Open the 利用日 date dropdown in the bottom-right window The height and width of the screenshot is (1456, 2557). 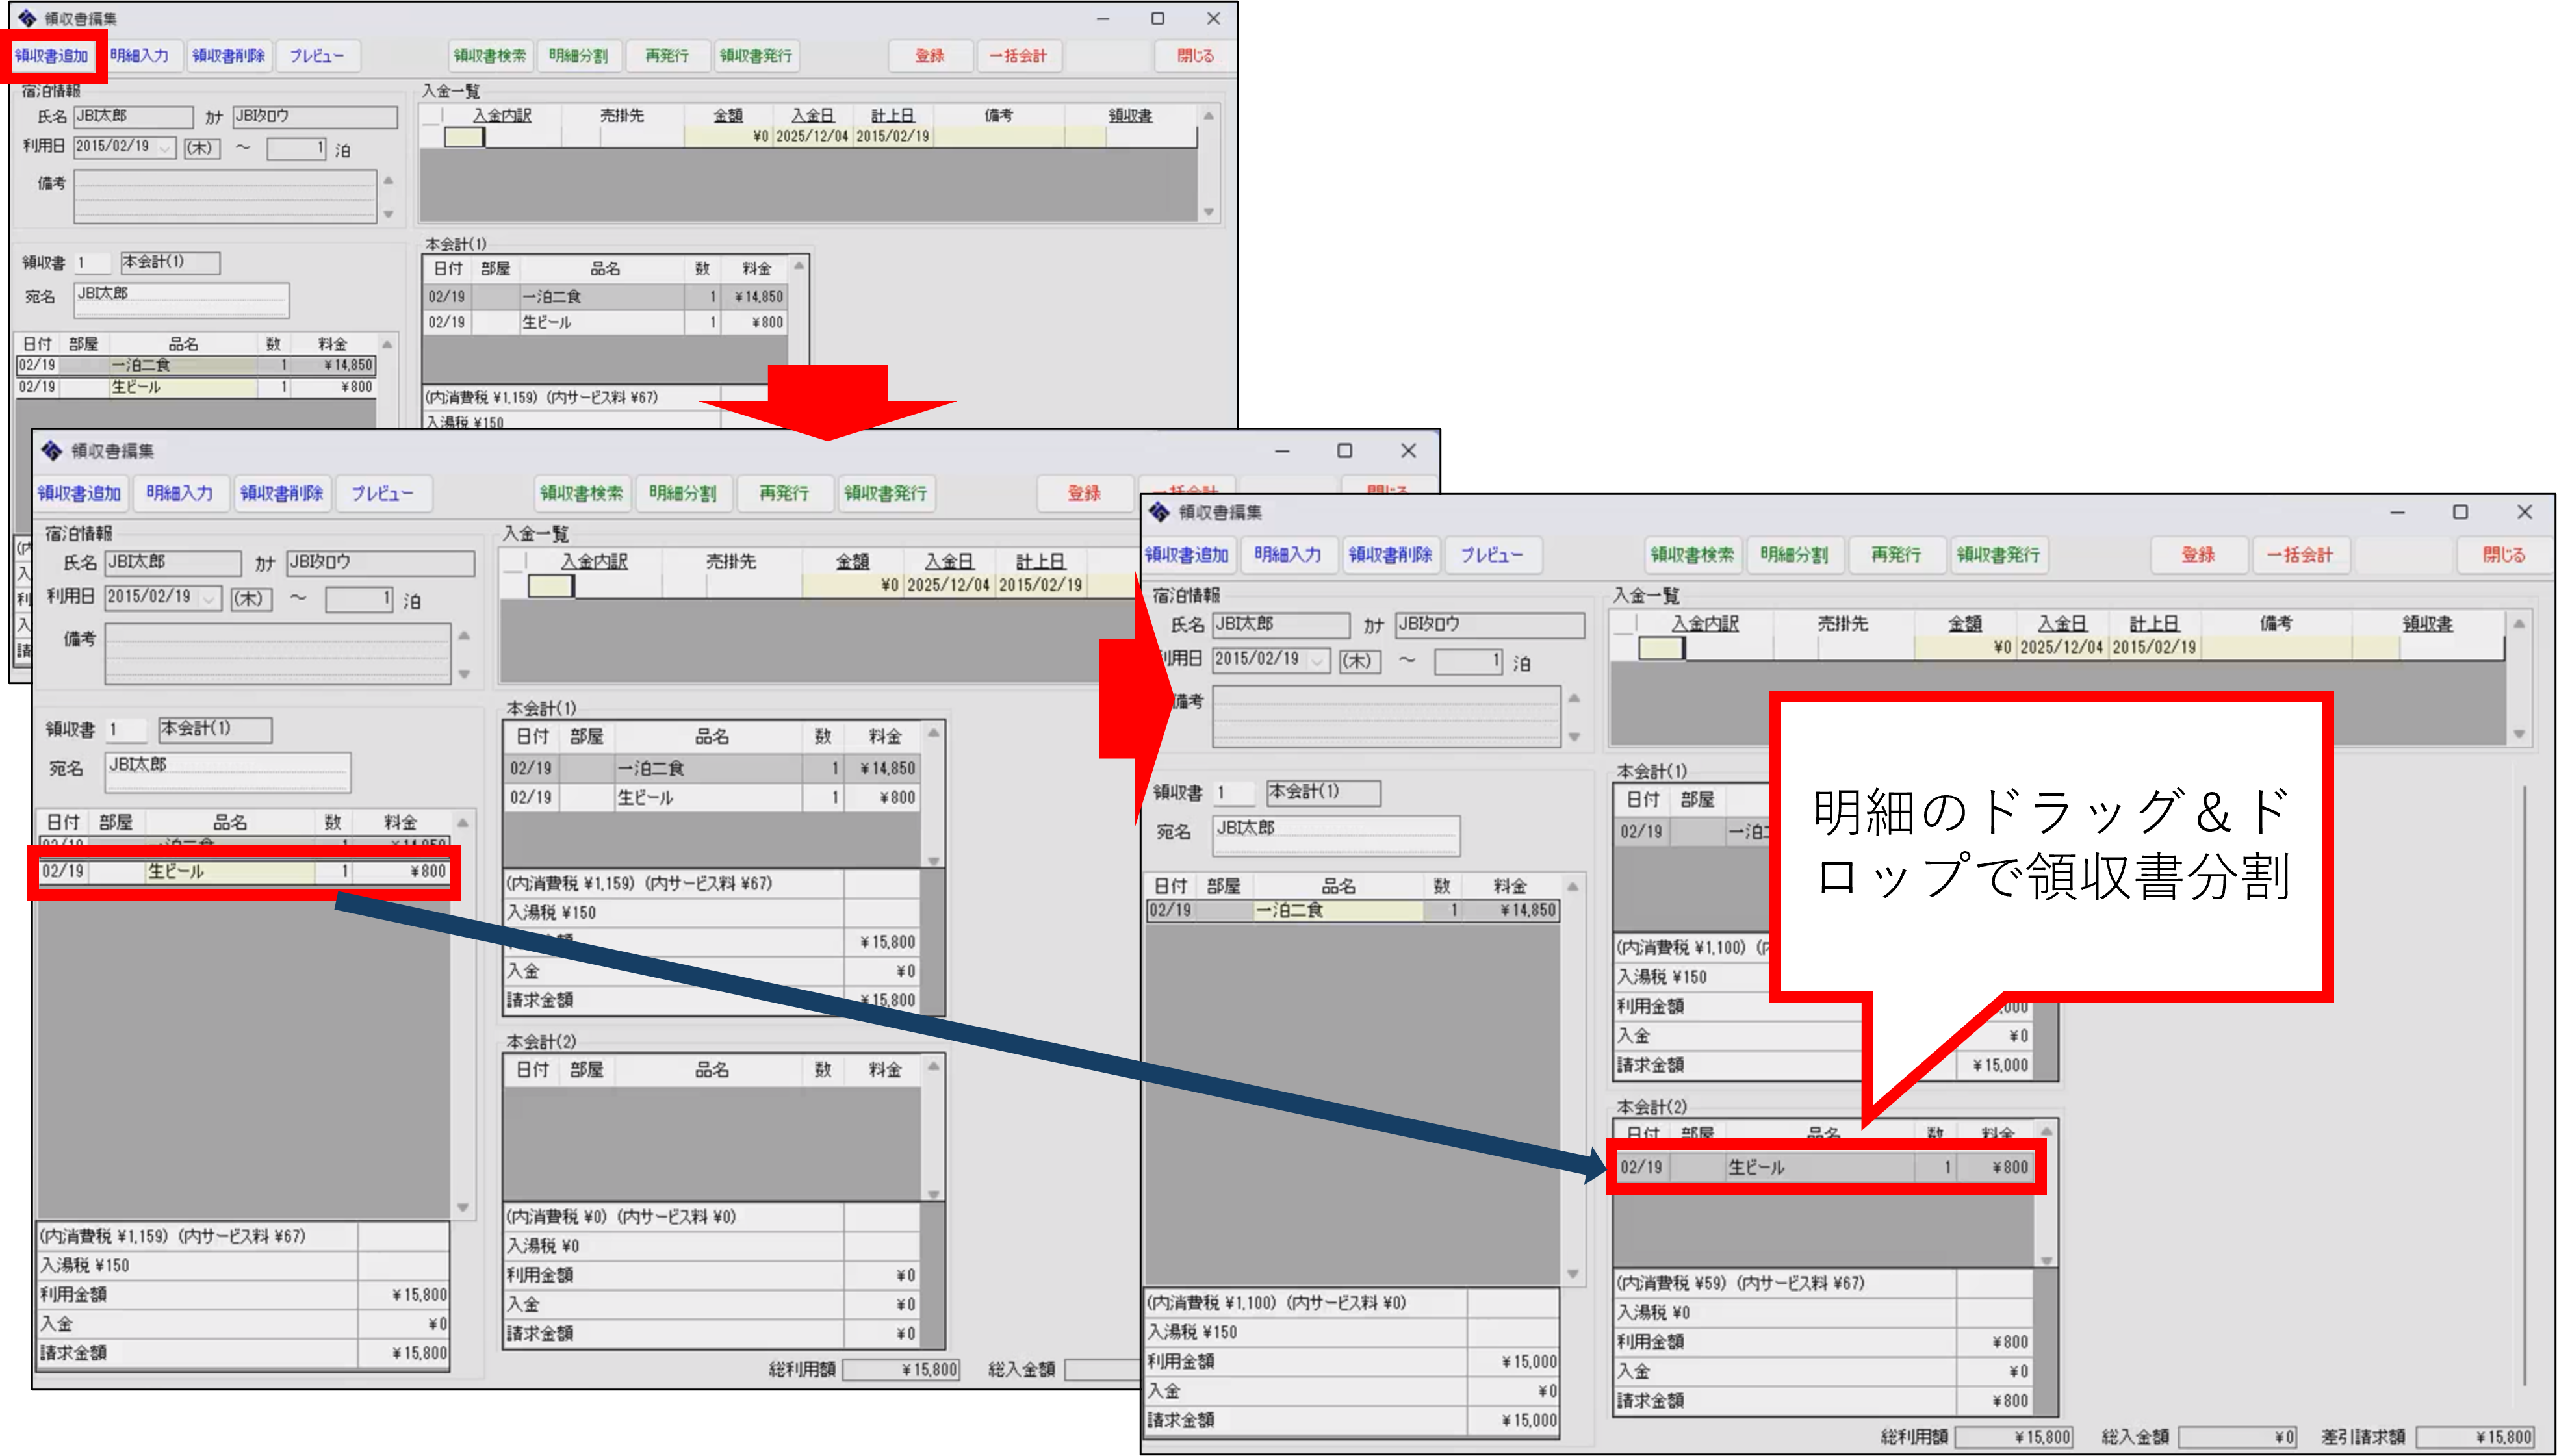coord(1318,660)
